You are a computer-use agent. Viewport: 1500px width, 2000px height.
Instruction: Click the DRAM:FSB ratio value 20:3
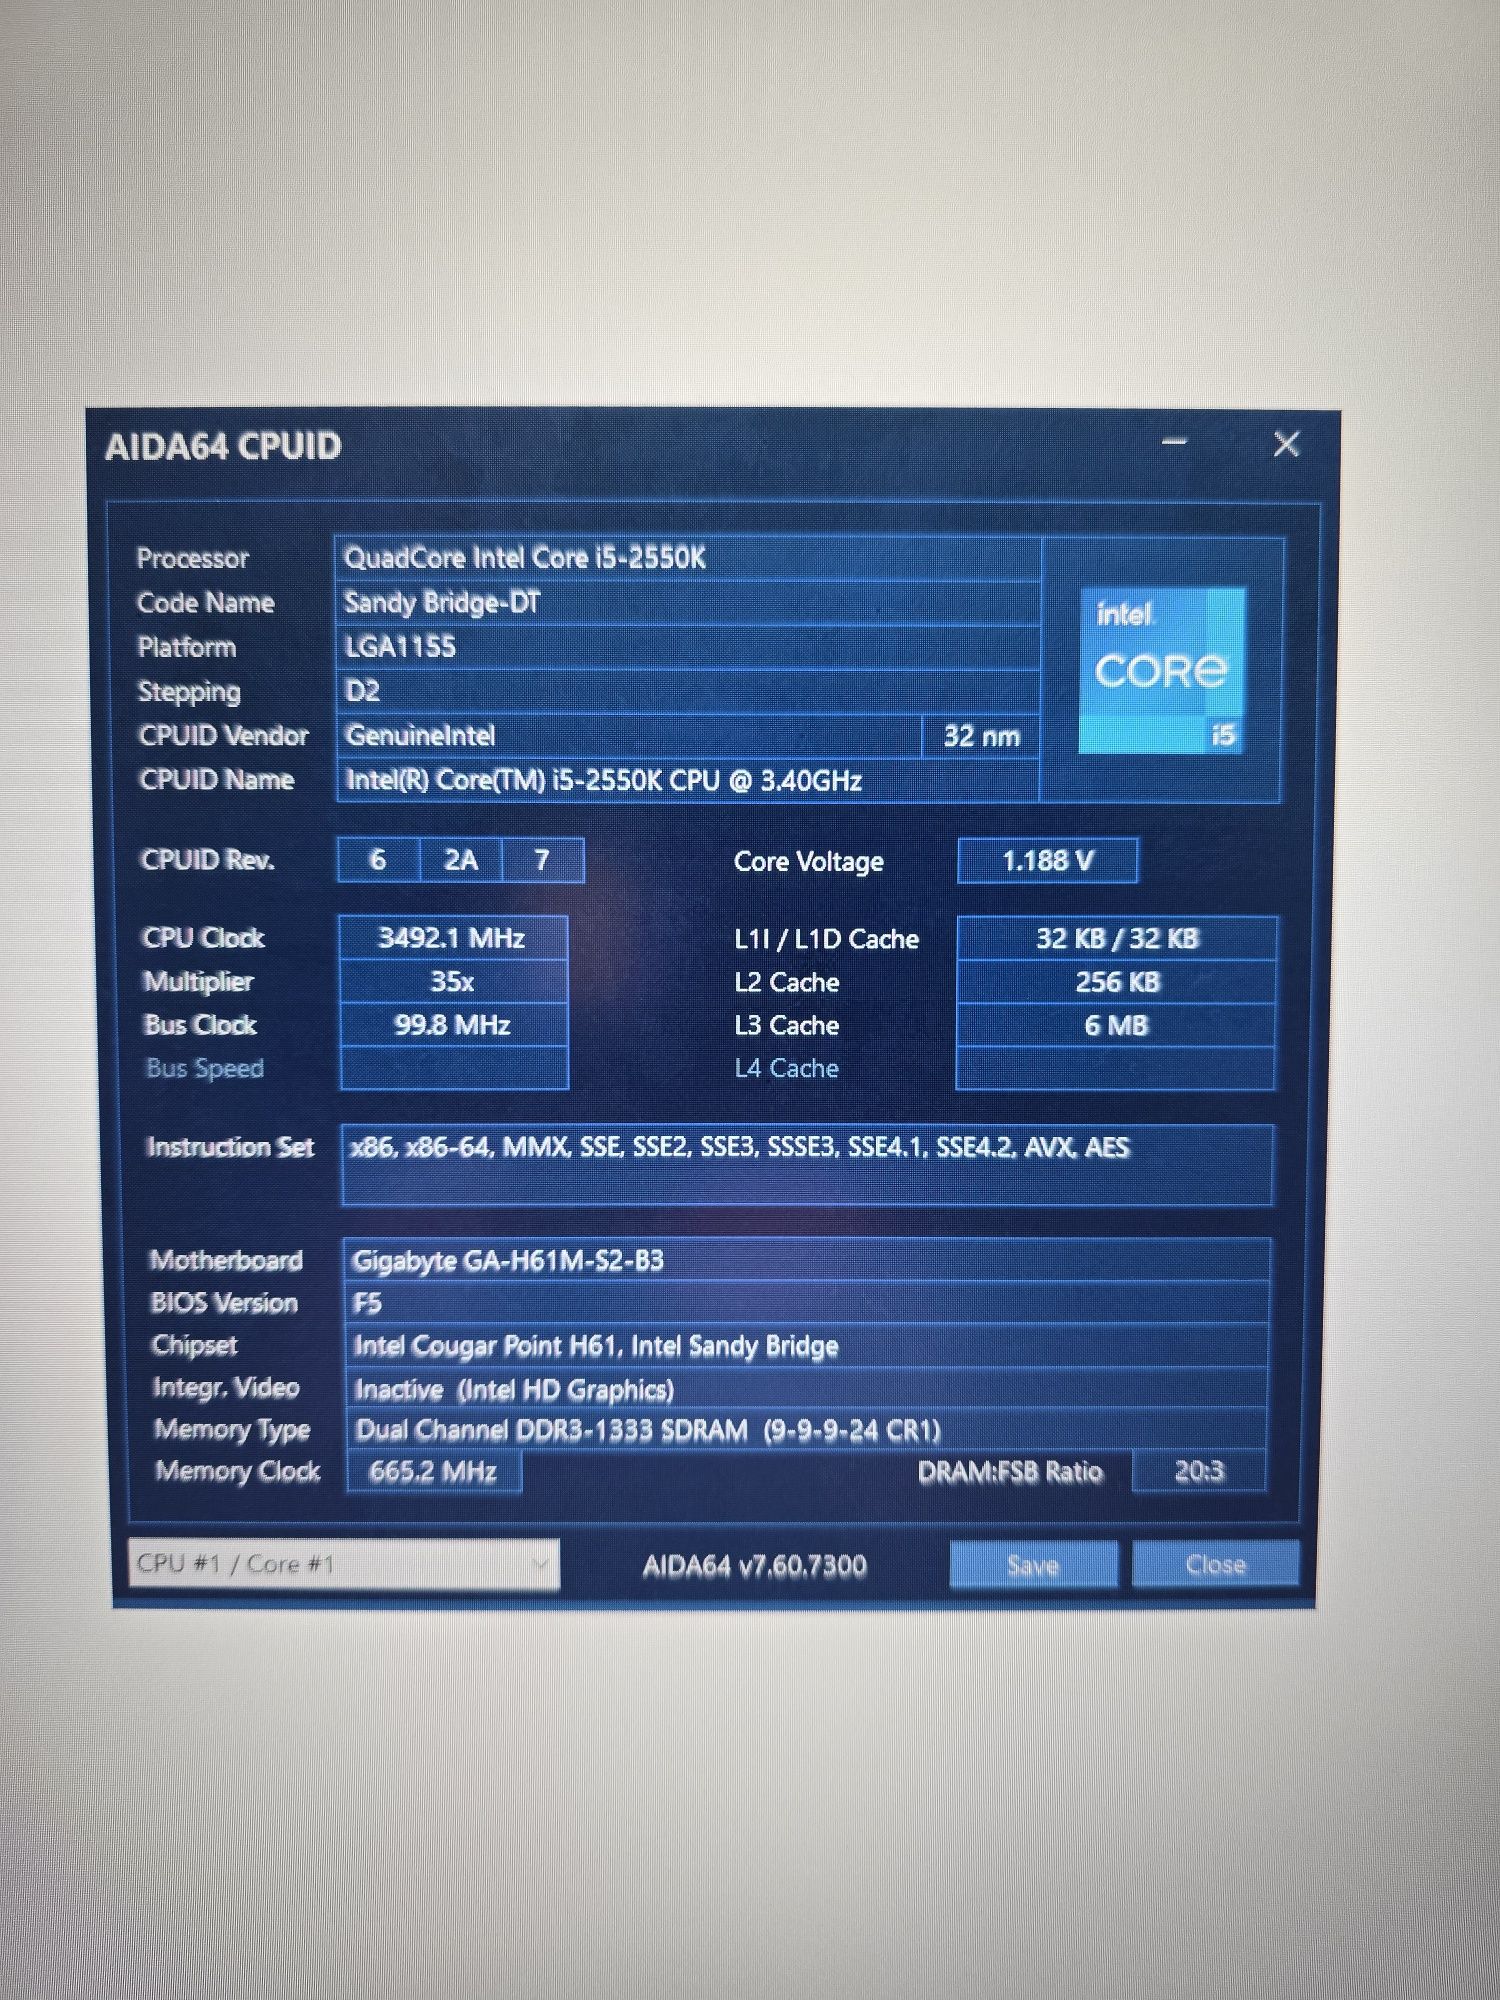coord(1199,1471)
